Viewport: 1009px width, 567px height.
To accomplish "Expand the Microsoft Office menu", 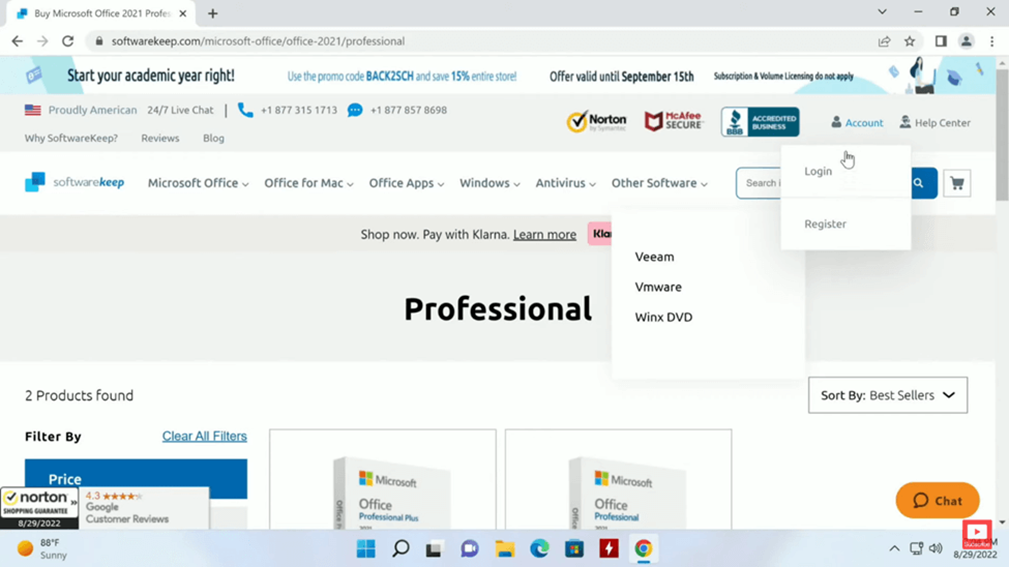I will 198,183.
